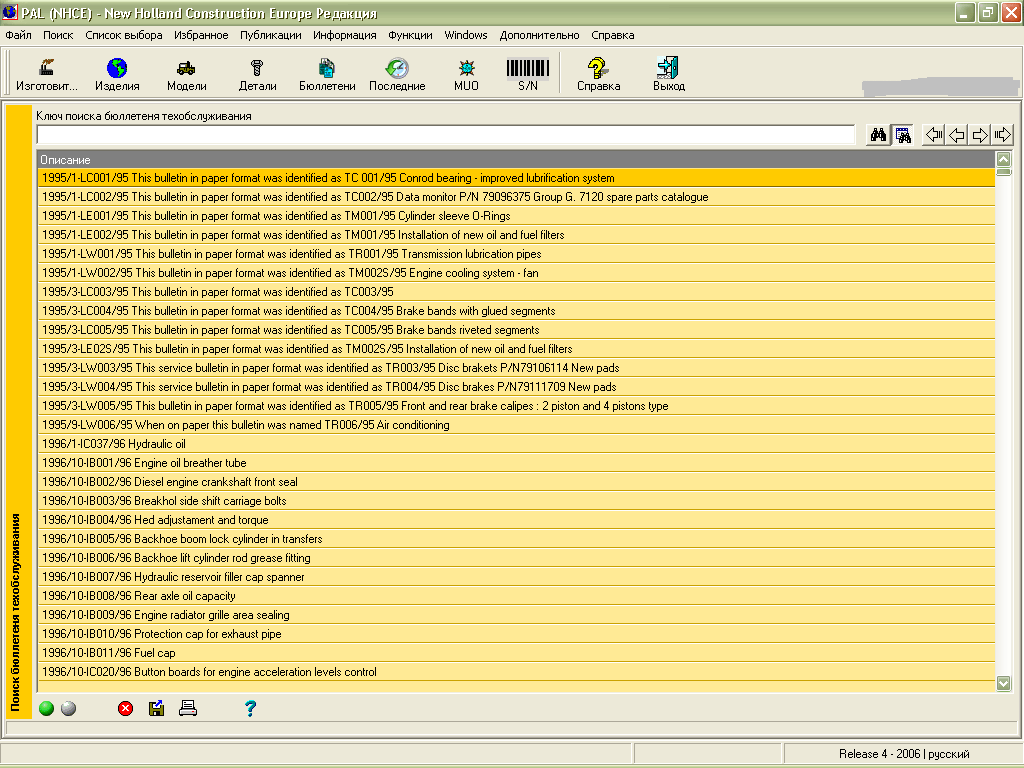1024x768 pixels.
Task: Click the Изделия globe icon
Action: tap(117, 74)
